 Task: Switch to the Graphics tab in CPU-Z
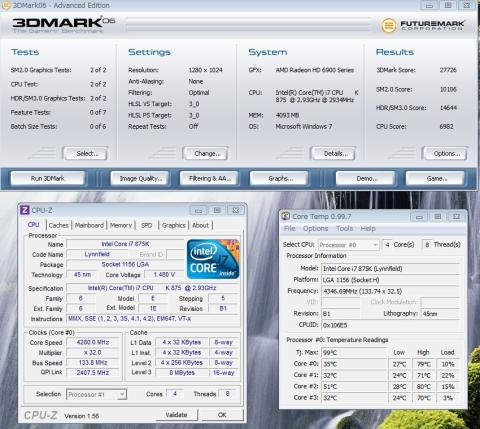174,225
